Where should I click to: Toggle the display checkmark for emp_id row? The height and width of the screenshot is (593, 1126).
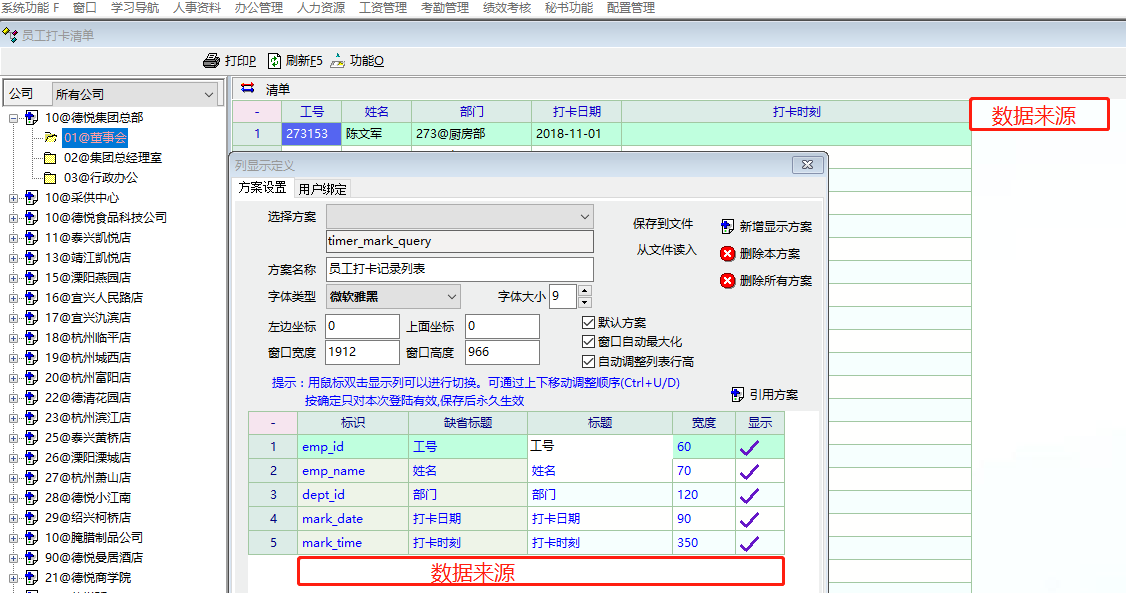click(749, 447)
